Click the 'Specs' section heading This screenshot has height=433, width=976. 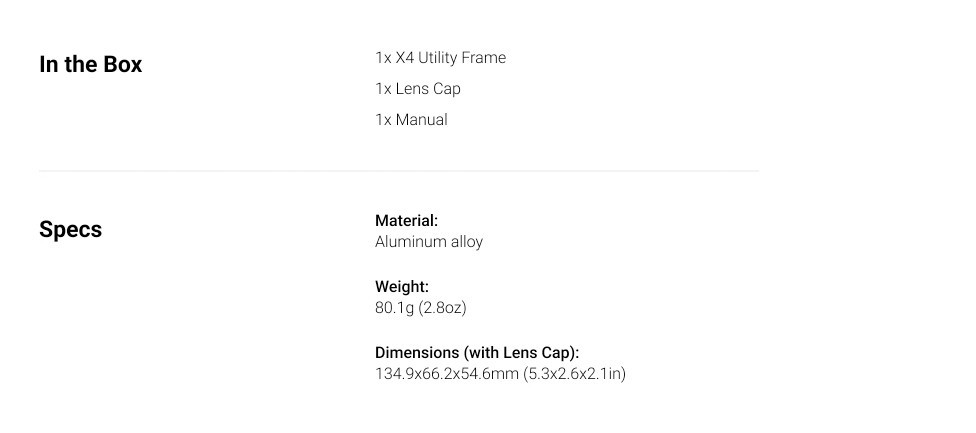click(x=70, y=230)
